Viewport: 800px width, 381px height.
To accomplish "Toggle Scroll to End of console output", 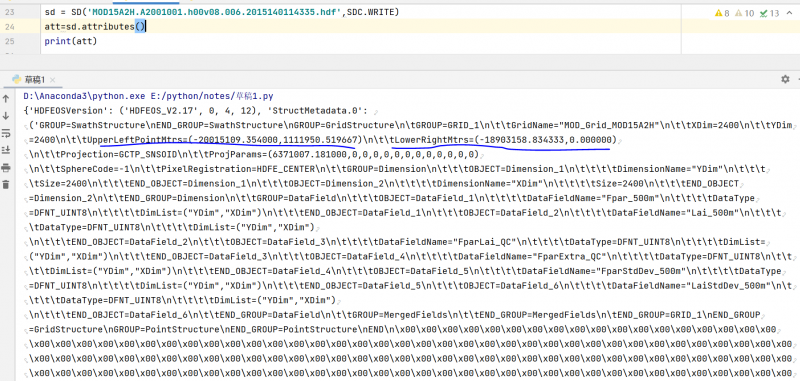I will [6, 150].
